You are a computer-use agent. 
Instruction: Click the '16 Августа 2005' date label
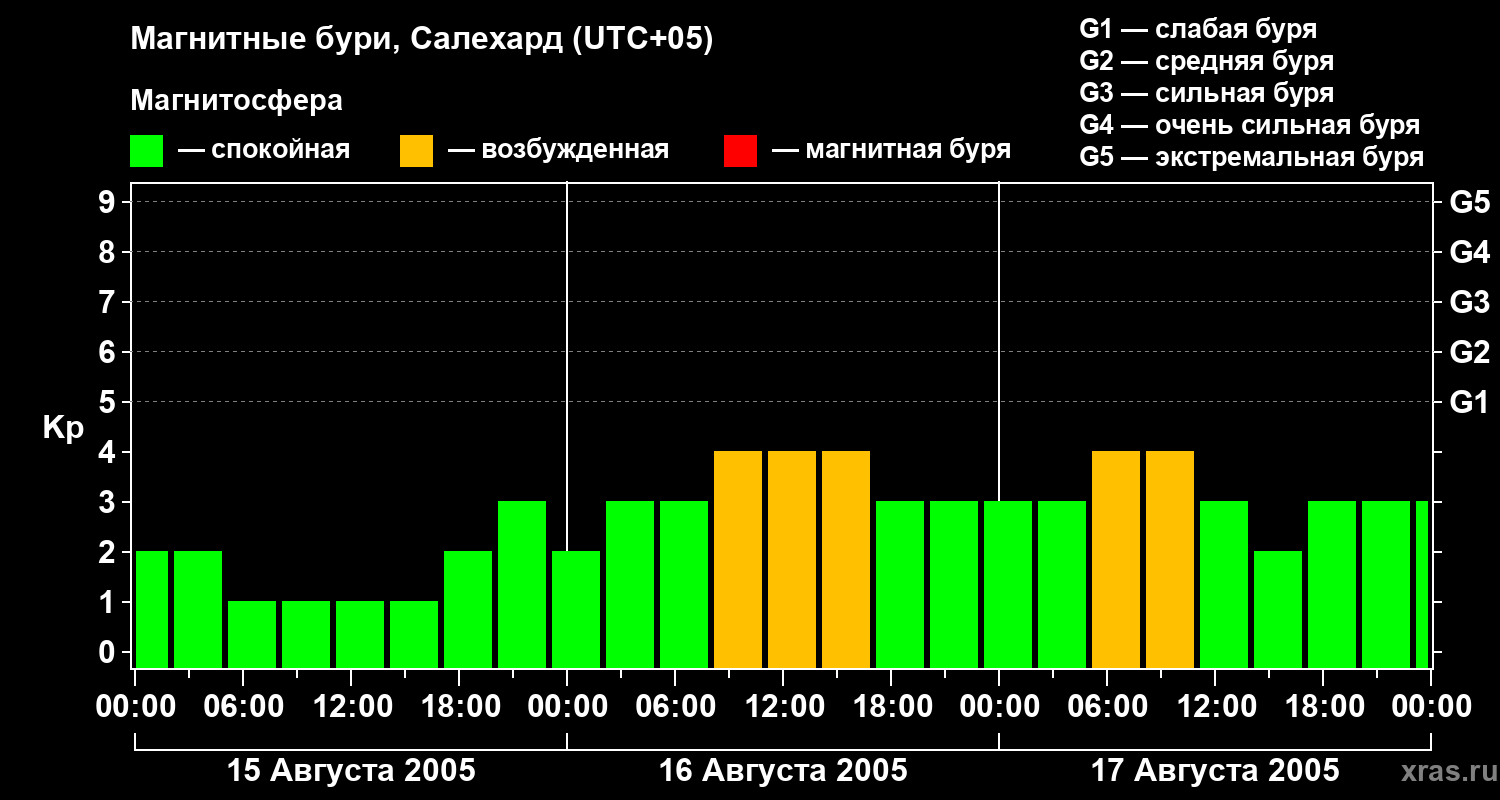pyautogui.click(x=783, y=770)
